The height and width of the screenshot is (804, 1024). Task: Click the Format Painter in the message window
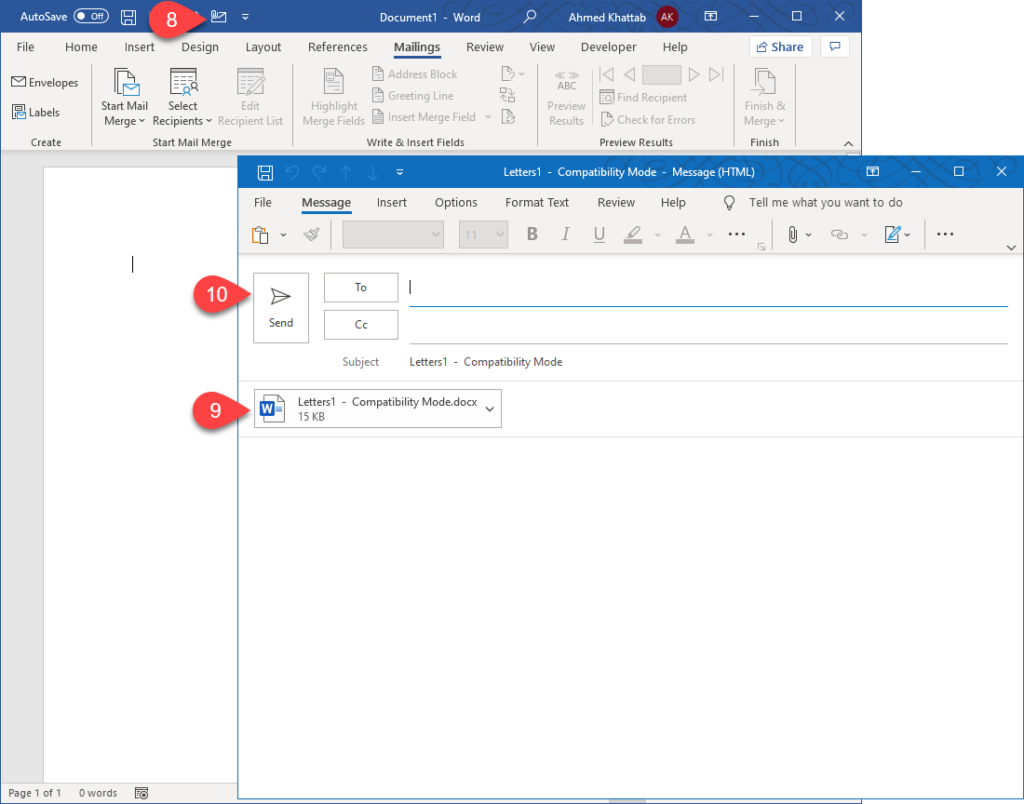click(310, 234)
